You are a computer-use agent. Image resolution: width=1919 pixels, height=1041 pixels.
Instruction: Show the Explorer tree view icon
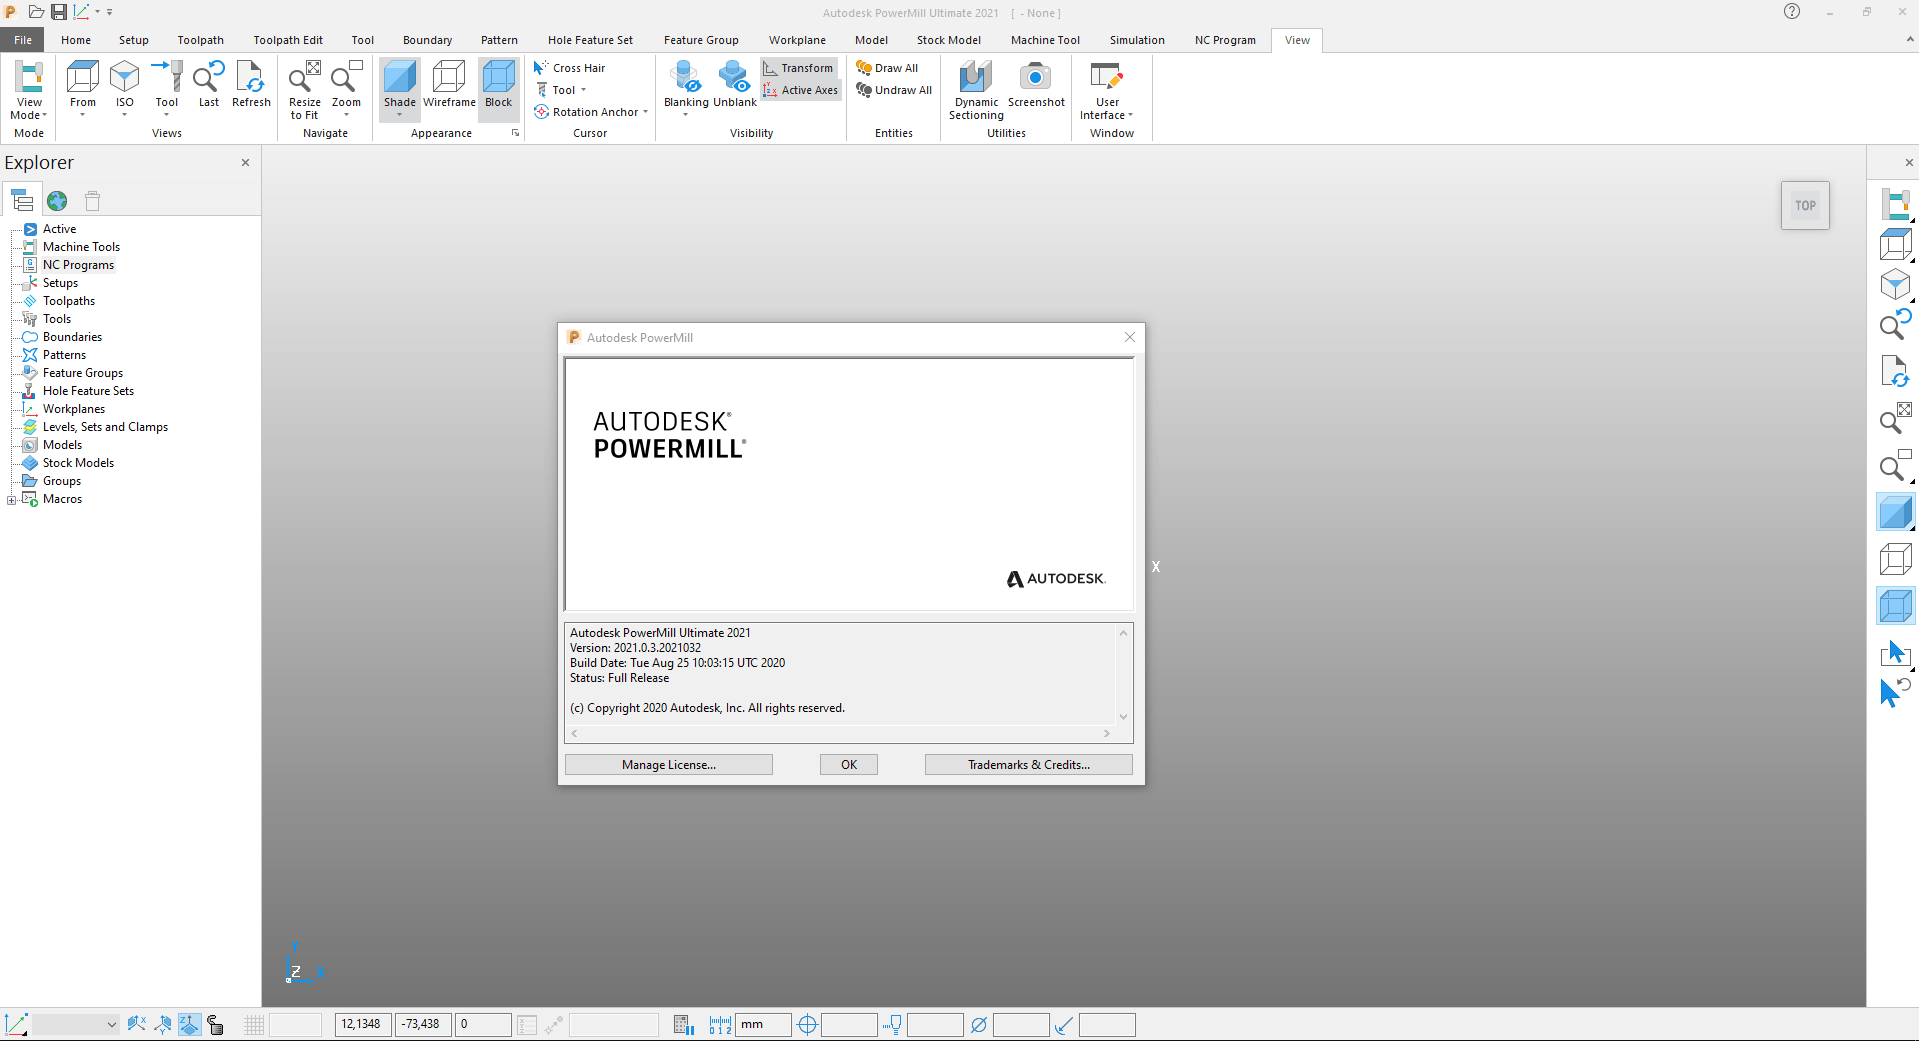click(22, 200)
